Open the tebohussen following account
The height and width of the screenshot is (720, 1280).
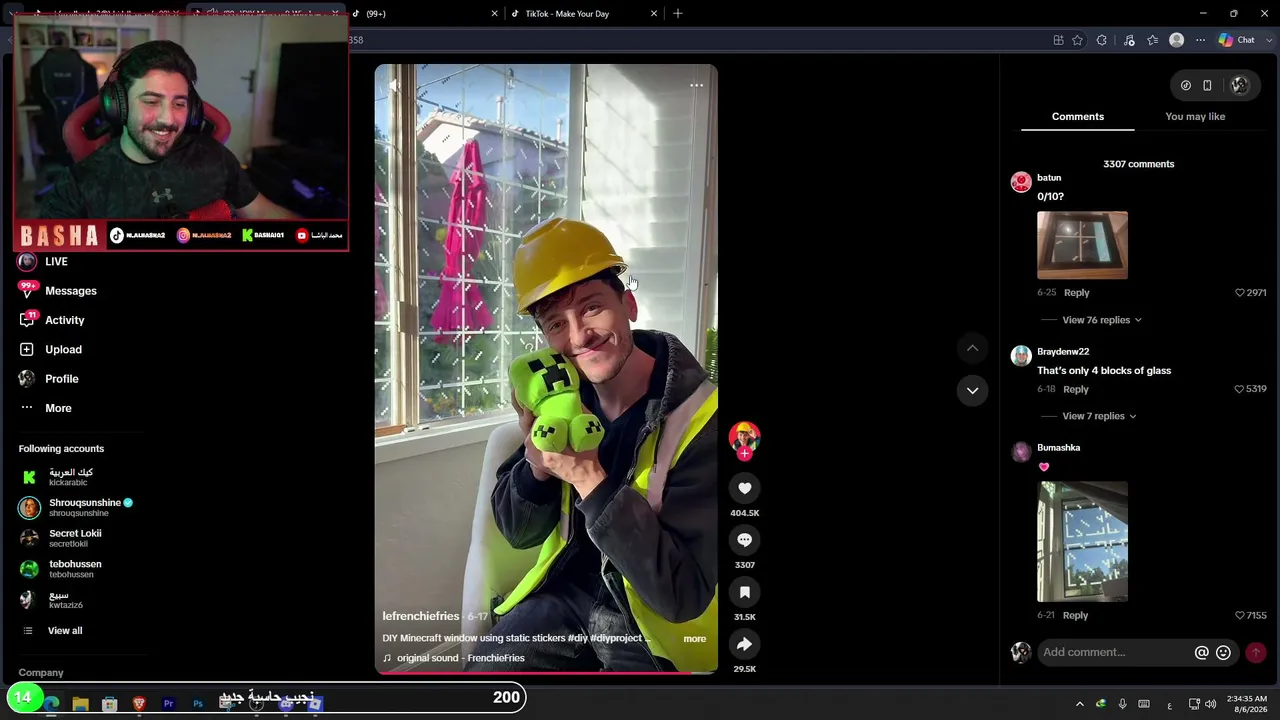pos(60,569)
